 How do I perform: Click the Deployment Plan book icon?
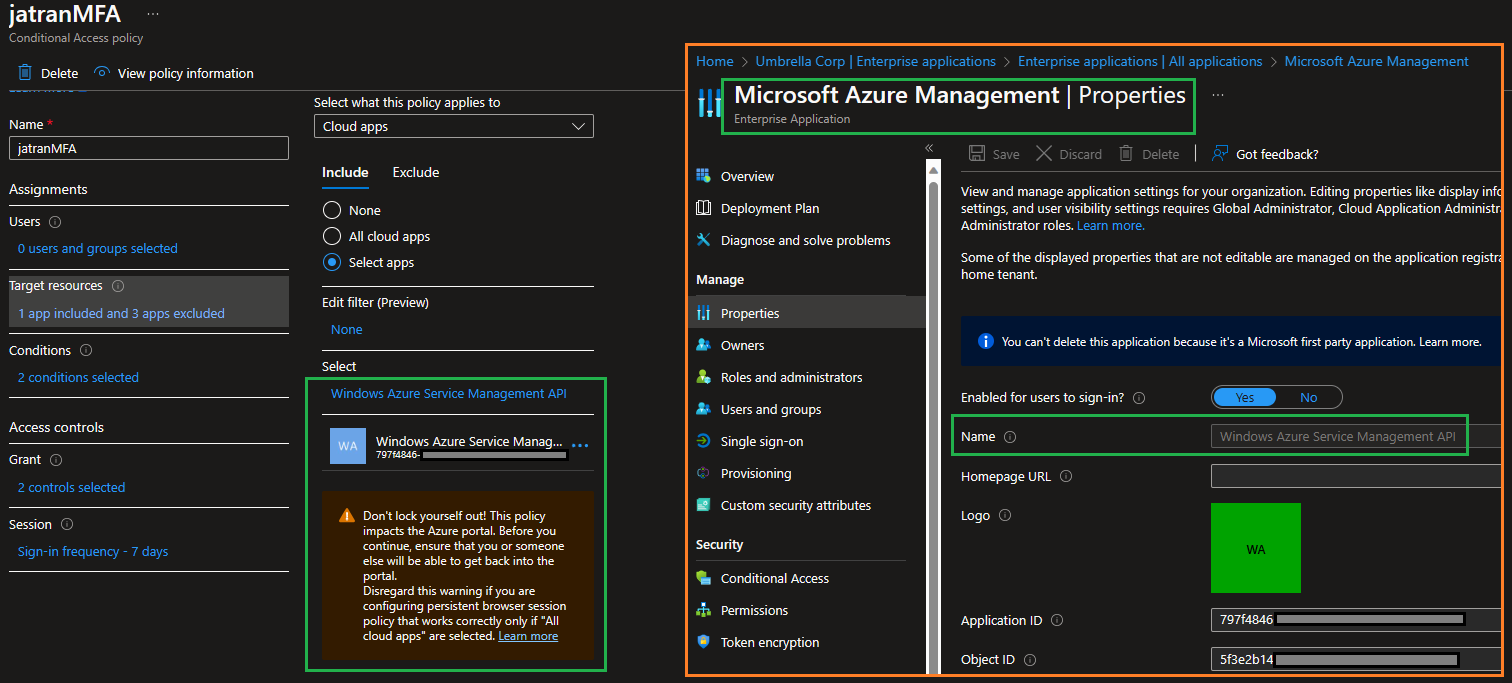click(703, 208)
